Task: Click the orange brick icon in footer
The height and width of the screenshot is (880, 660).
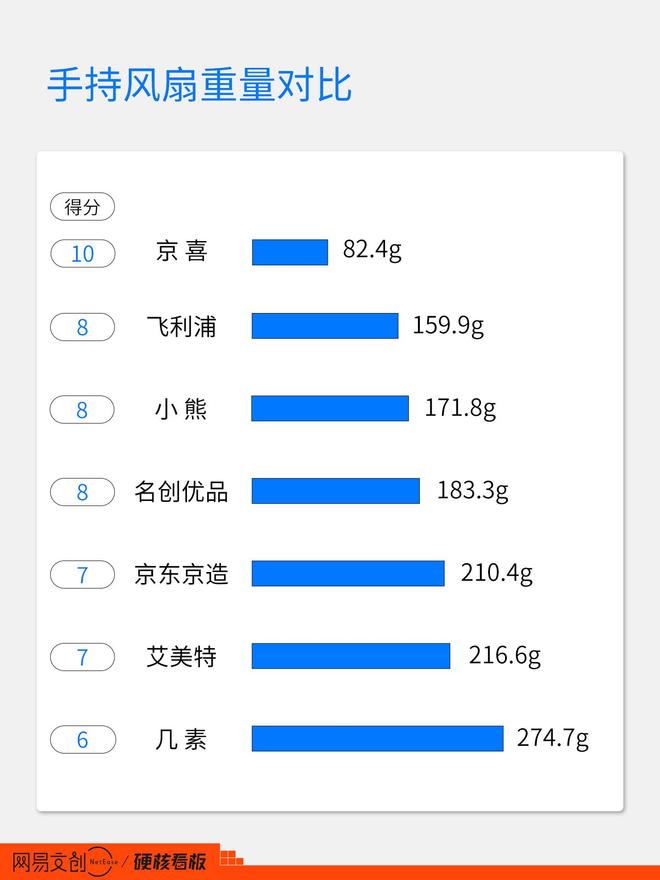Action: tap(231, 858)
